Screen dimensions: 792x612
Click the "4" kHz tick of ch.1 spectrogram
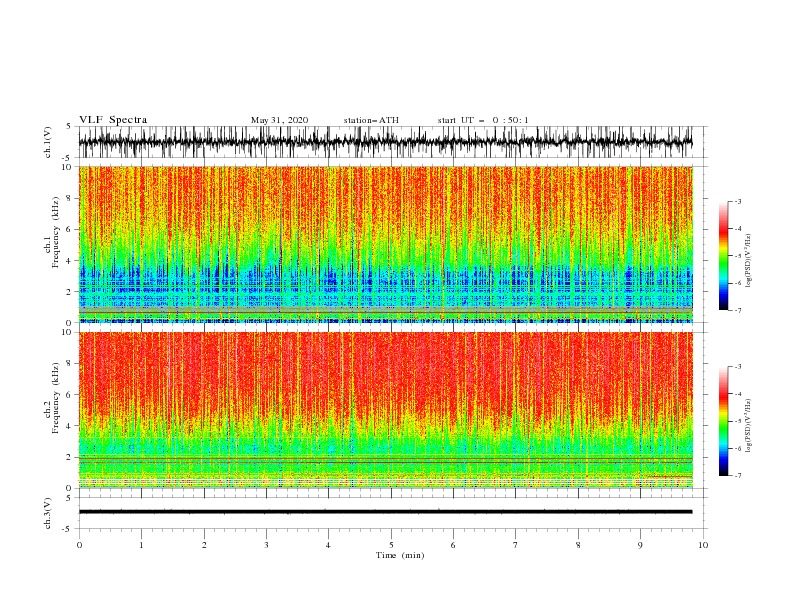click(70, 261)
